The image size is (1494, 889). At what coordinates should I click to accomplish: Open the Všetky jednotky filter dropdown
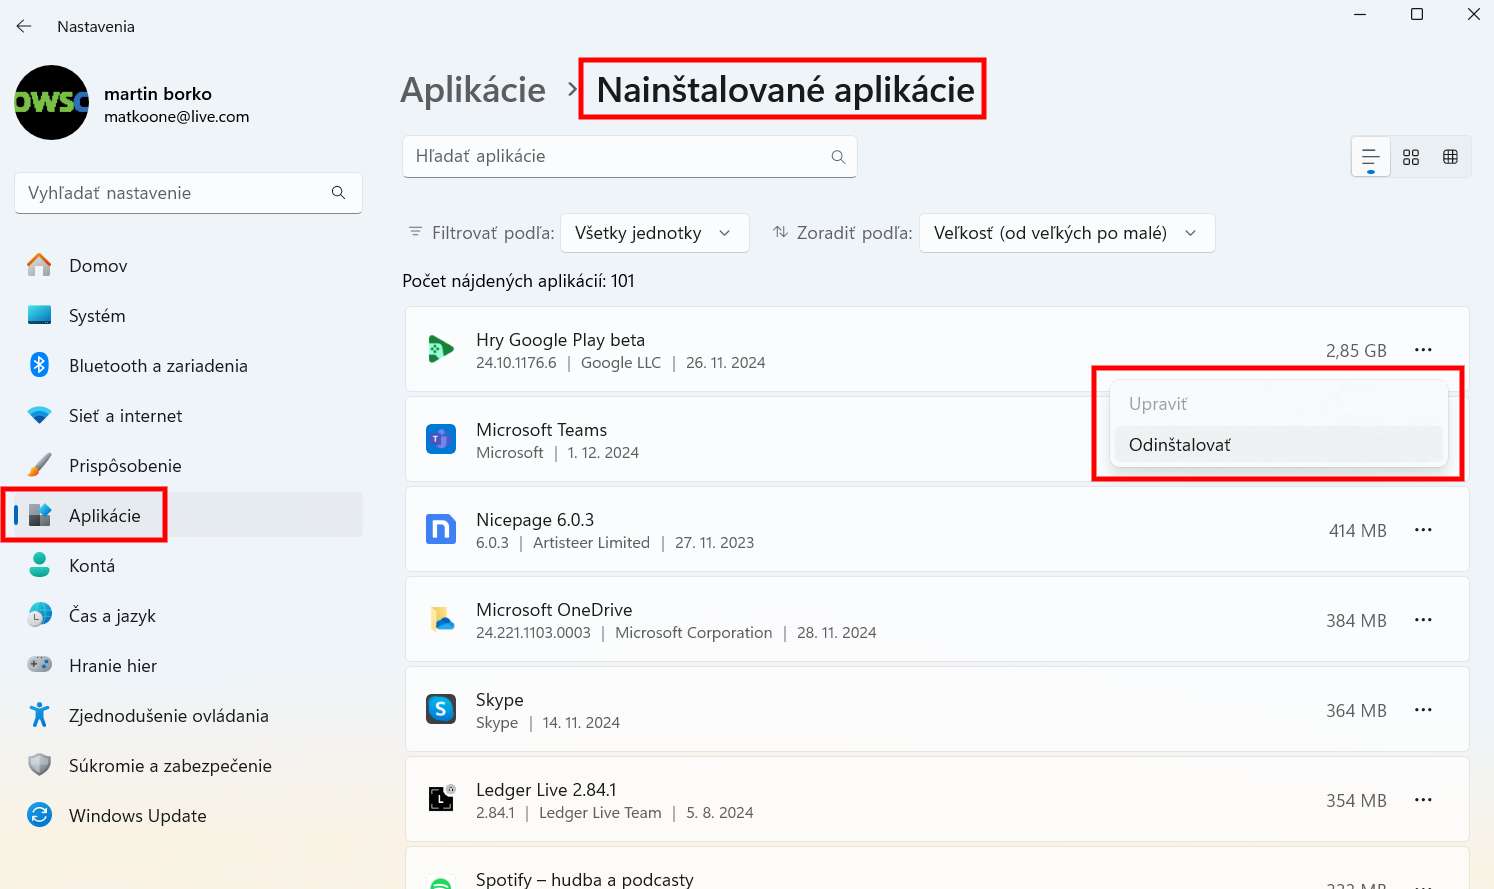click(655, 233)
